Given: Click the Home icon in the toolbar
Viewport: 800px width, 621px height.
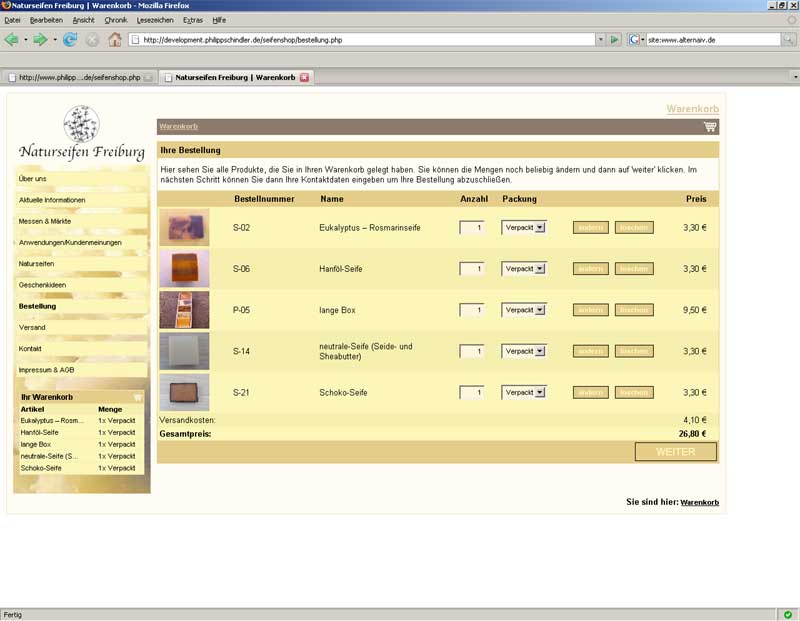Looking at the screenshot, I should point(115,40).
